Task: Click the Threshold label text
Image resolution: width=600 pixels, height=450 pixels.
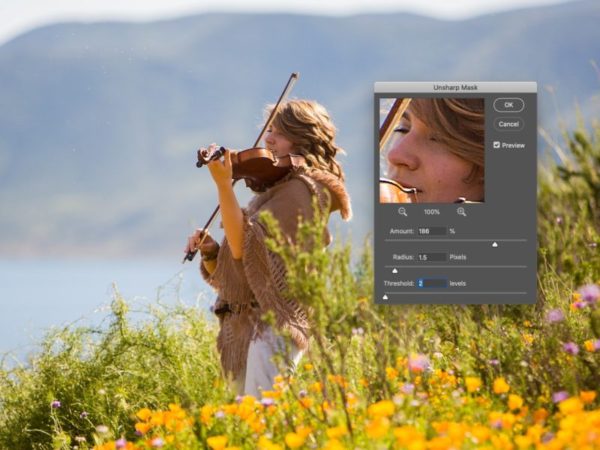Action: [398, 283]
